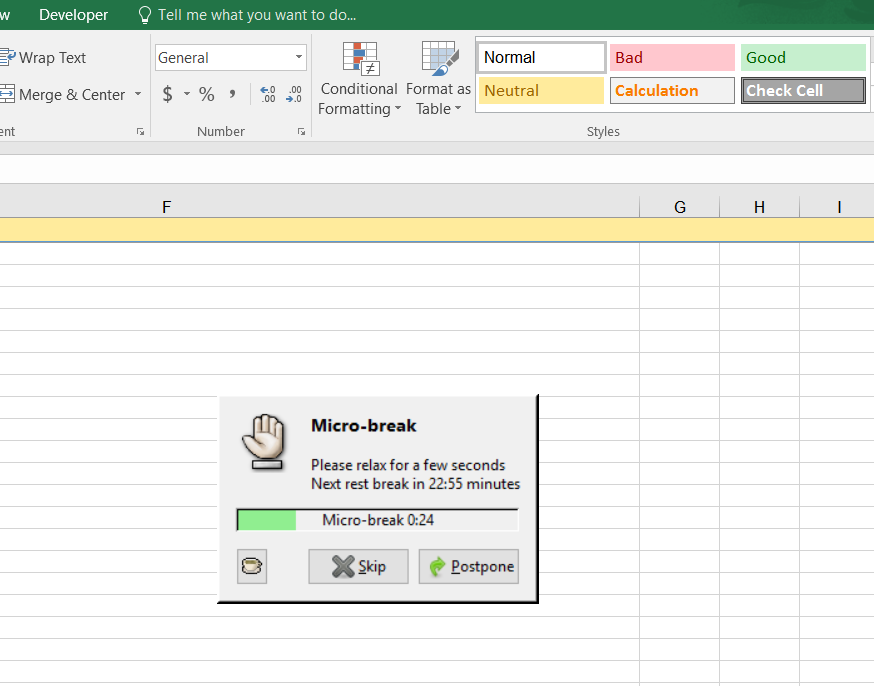The image size is (874, 686).
Task: Click Increase Decimal icon
Action: [x=267, y=94]
